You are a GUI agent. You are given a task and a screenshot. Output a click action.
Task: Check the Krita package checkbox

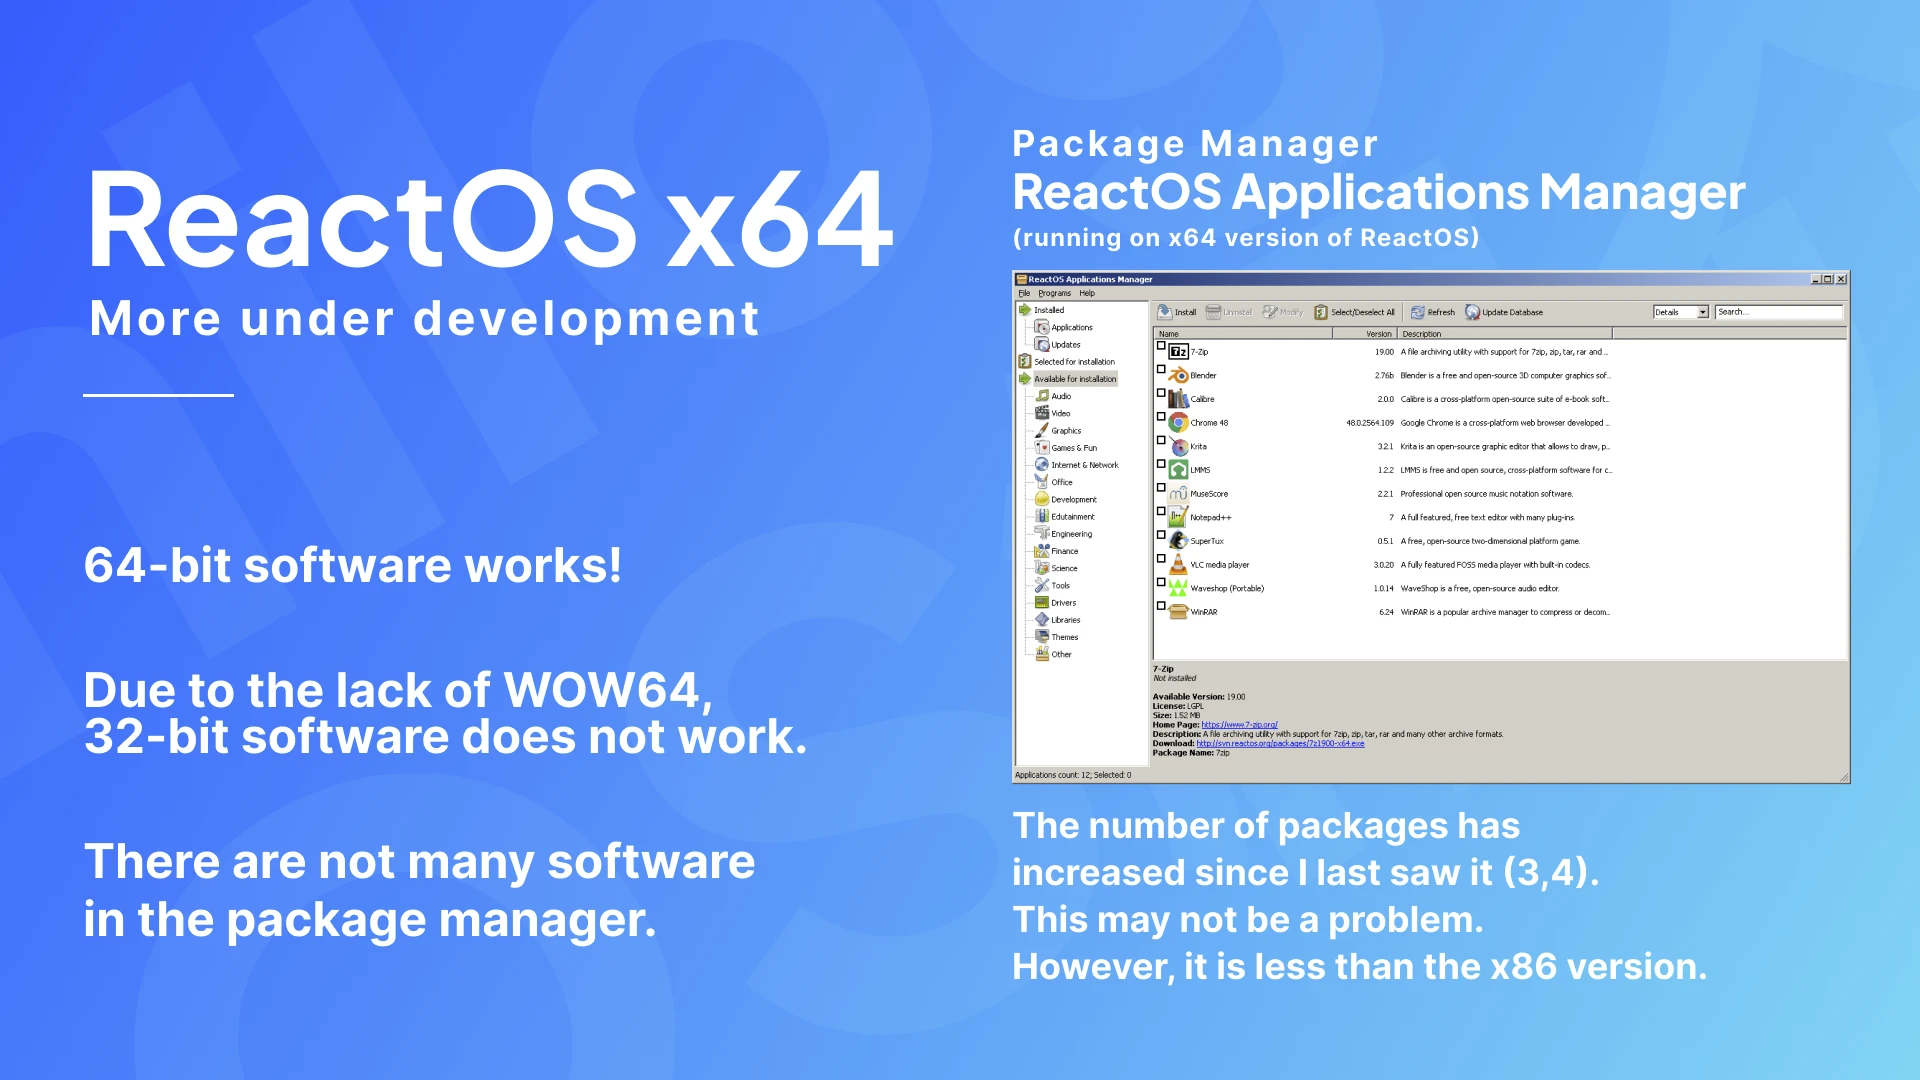point(1161,441)
